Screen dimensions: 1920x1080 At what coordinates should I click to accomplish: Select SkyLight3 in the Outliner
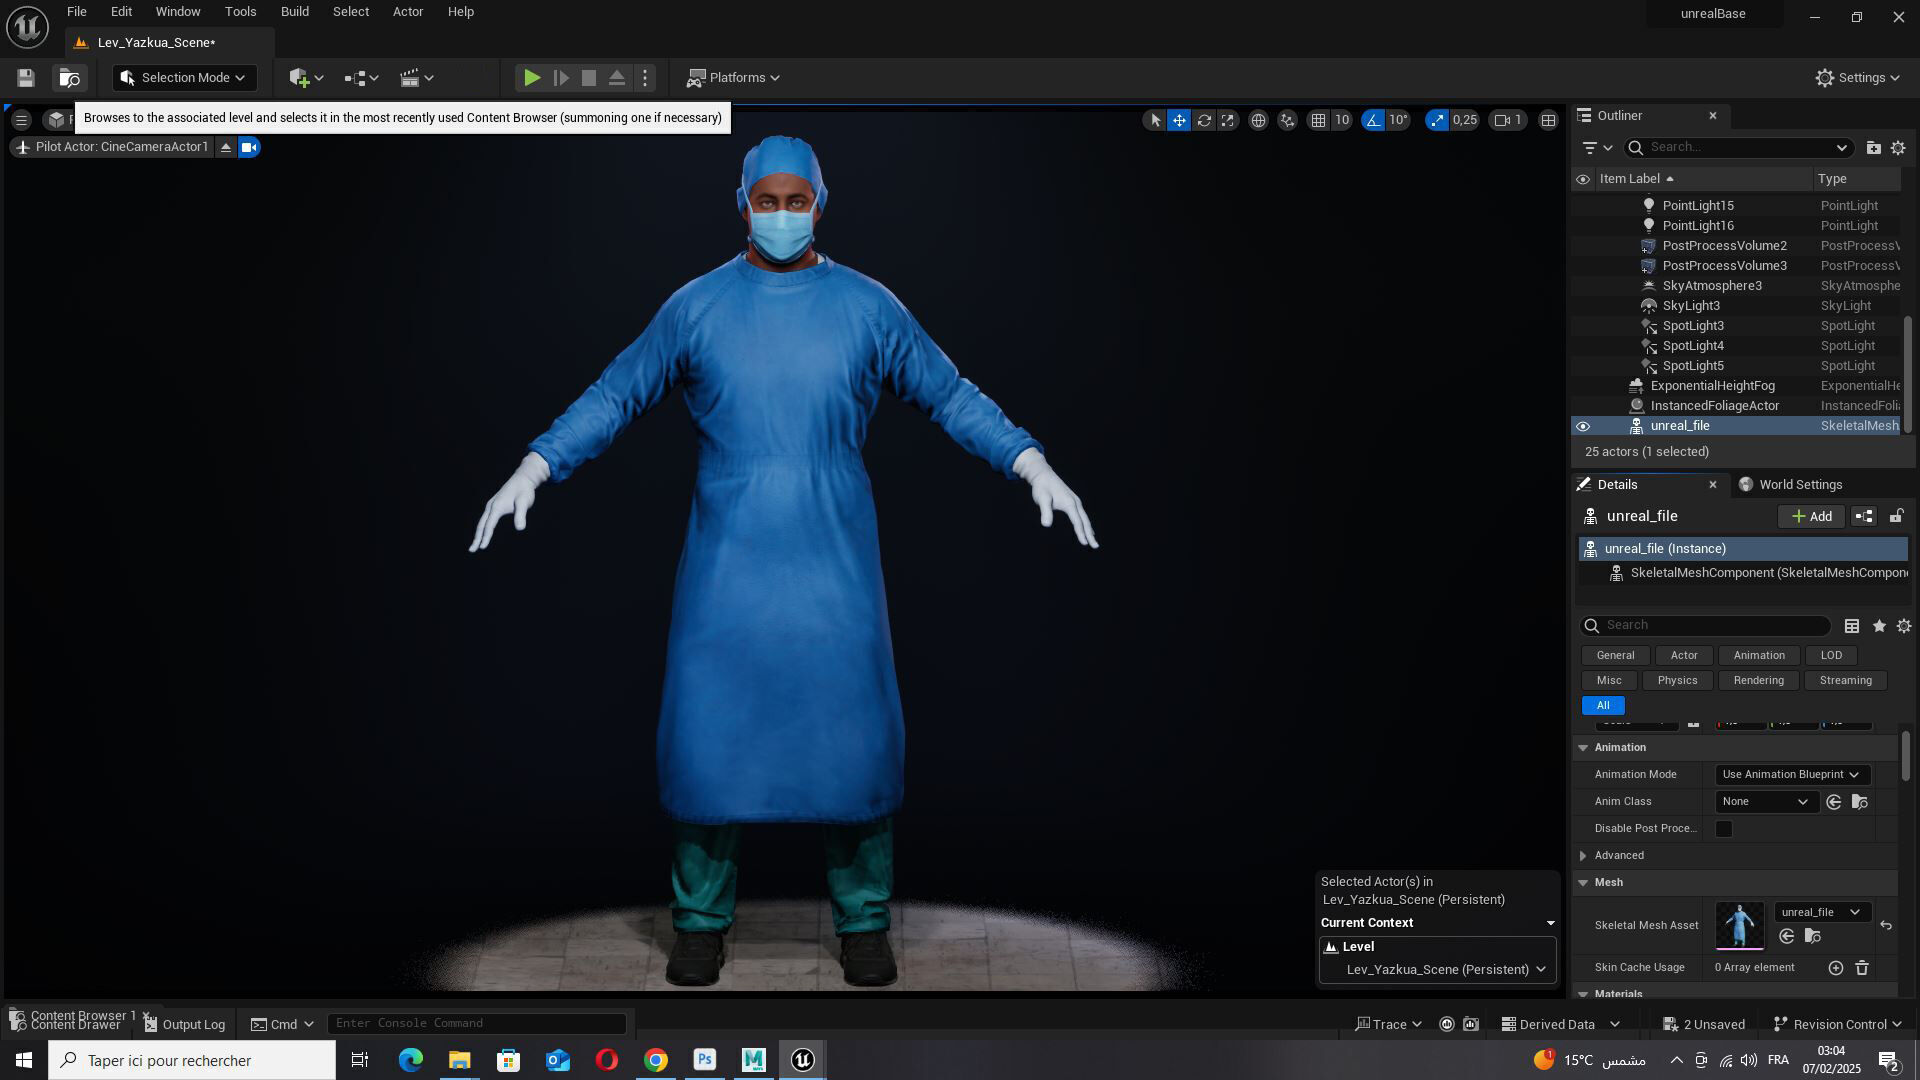pos(1690,306)
